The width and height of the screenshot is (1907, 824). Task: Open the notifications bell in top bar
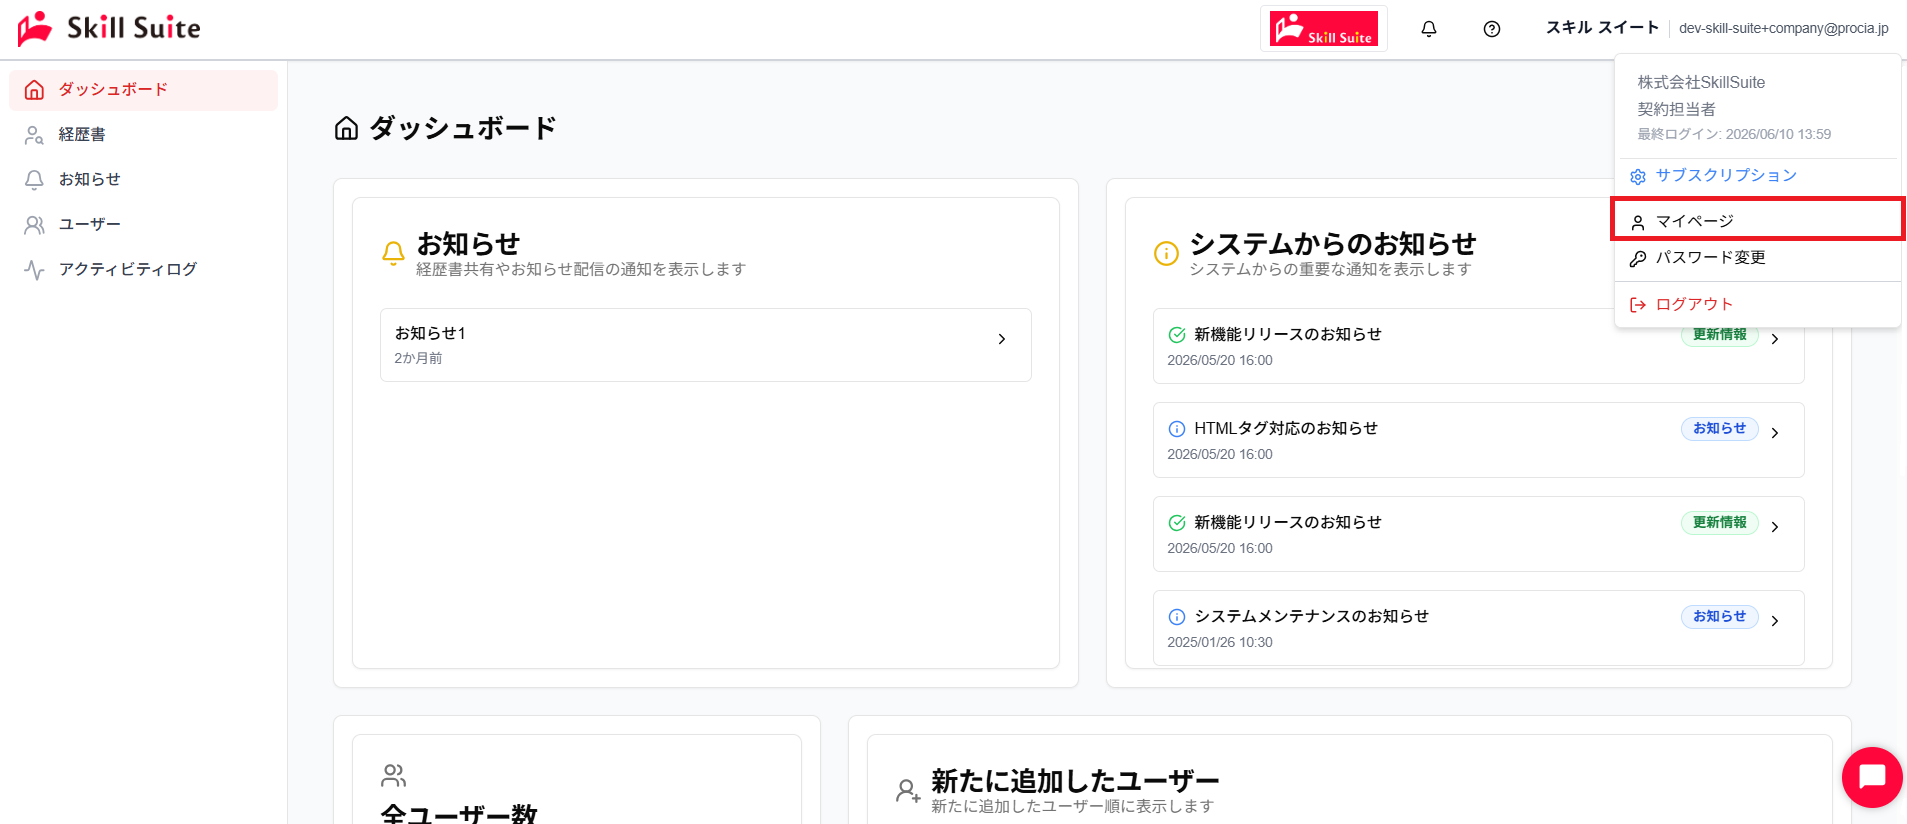point(1429,29)
